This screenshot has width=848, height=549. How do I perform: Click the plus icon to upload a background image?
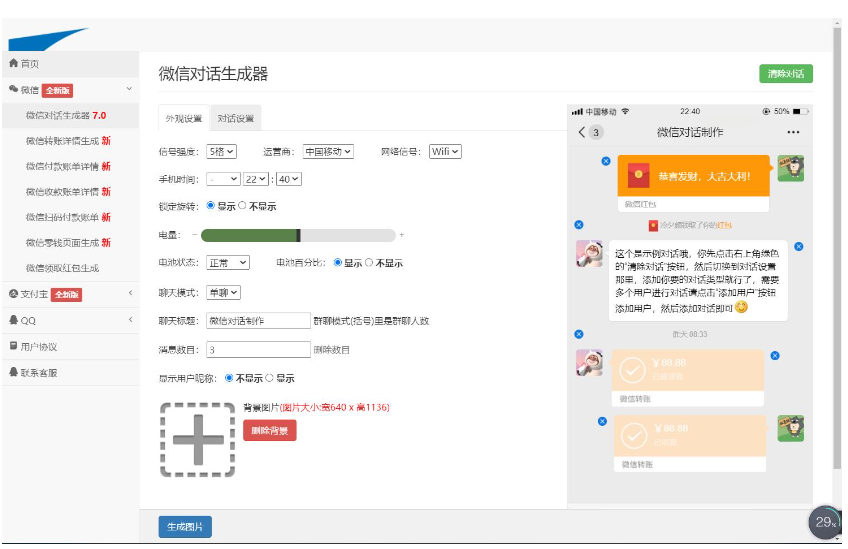[x=197, y=440]
